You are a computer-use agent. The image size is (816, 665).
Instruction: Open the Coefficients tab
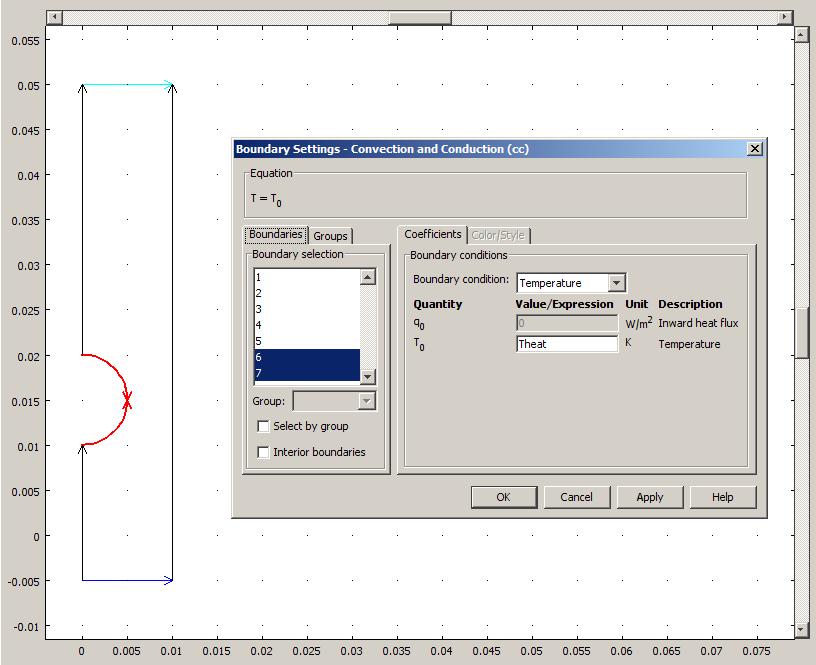432,234
